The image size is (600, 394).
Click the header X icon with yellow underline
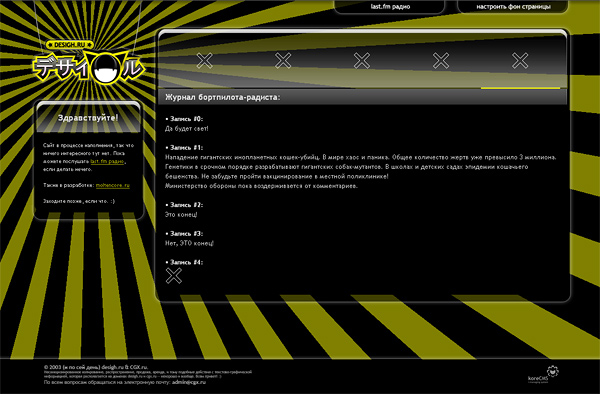(x=520, y=61)
